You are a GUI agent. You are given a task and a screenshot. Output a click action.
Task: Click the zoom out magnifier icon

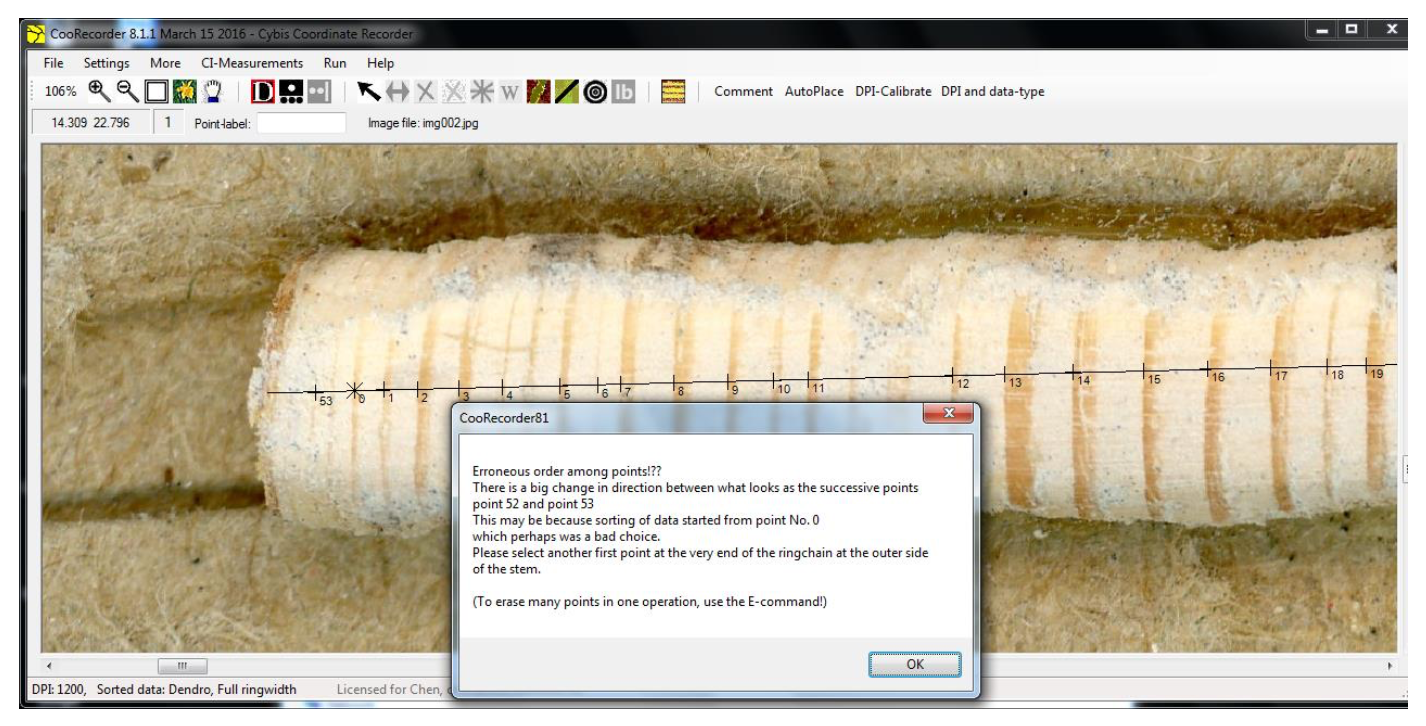tap(127, 91)
